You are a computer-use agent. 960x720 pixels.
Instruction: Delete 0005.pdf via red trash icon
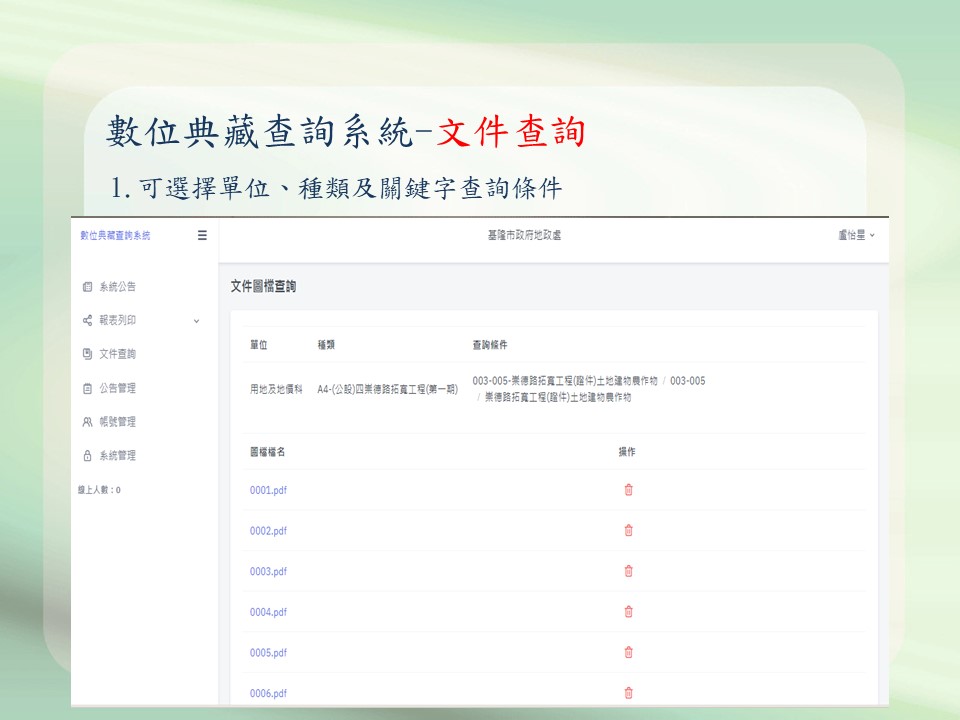click(628, 652)
